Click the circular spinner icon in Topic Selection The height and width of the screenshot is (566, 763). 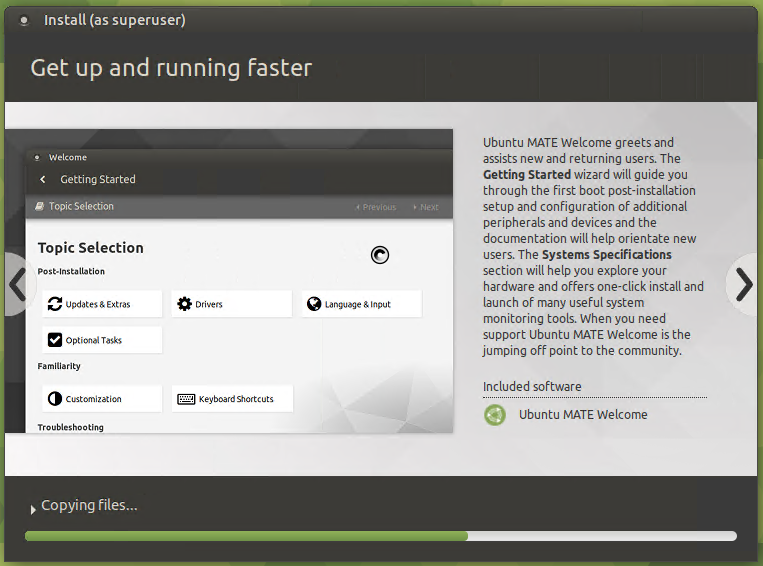click(x=380, y=255)
